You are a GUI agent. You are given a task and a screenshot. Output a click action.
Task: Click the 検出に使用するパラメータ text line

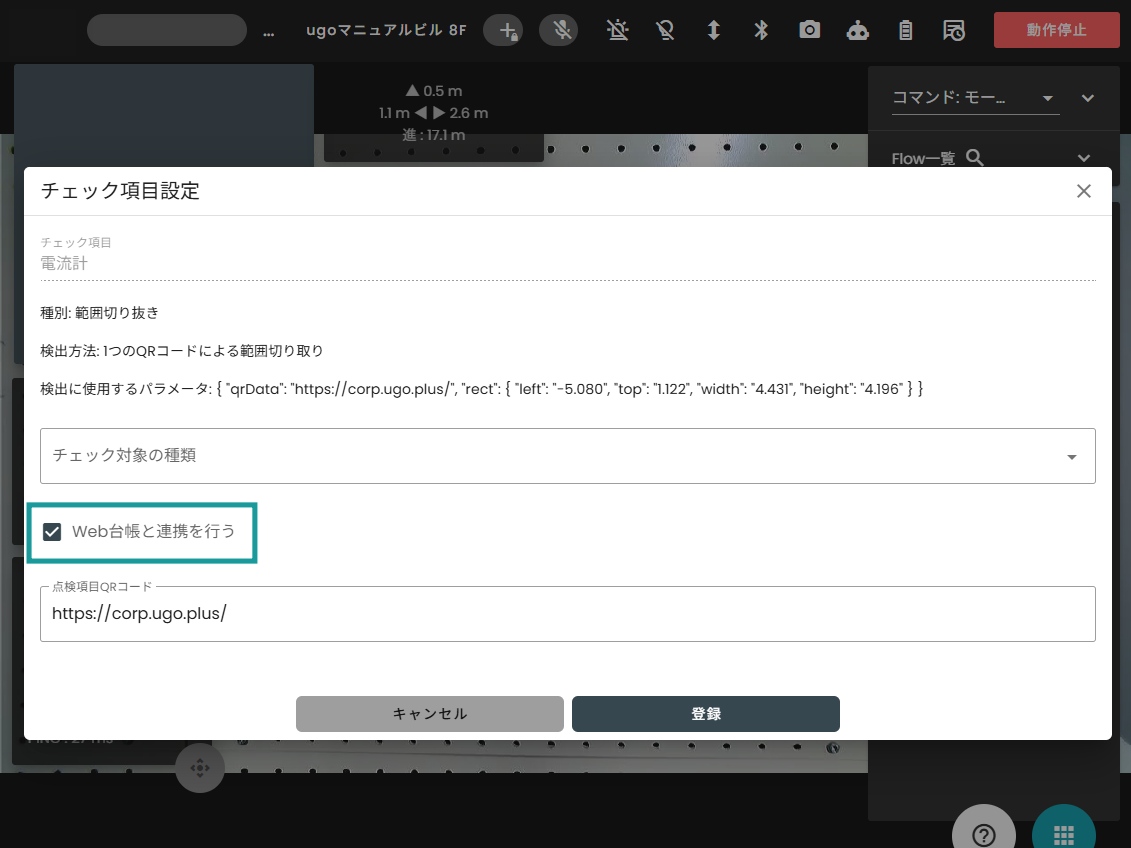point(482,389)
